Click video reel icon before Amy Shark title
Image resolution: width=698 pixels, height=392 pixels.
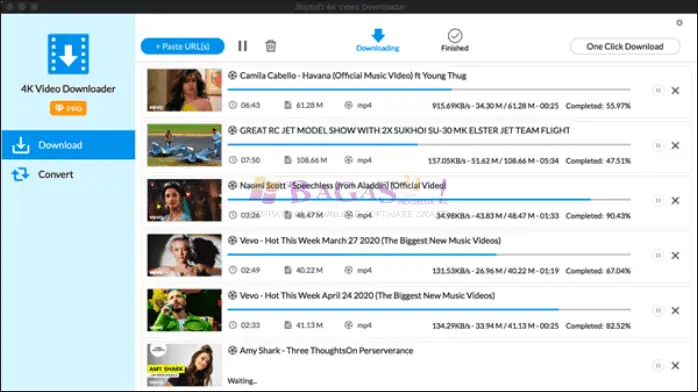(x=232, y=350)
